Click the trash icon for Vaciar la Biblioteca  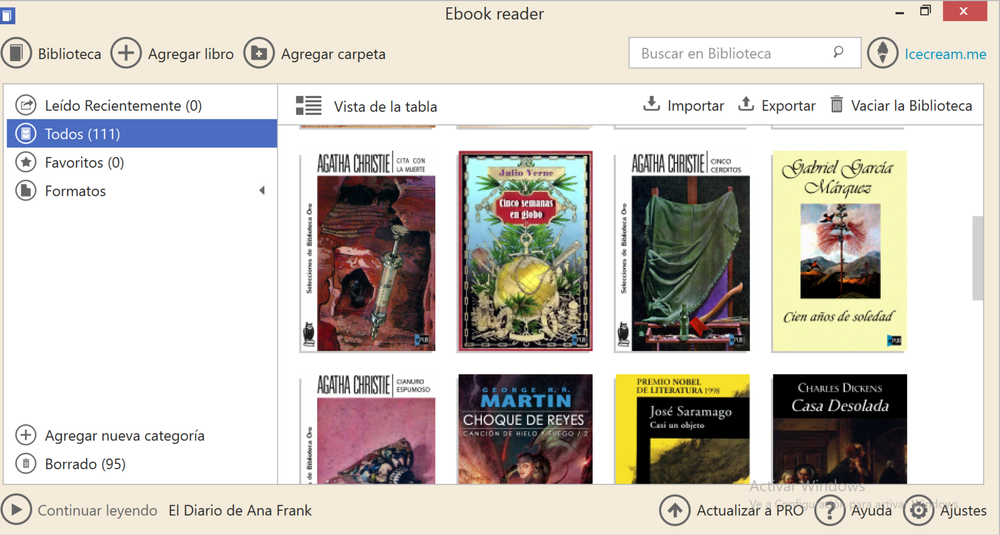pos(837,104)
